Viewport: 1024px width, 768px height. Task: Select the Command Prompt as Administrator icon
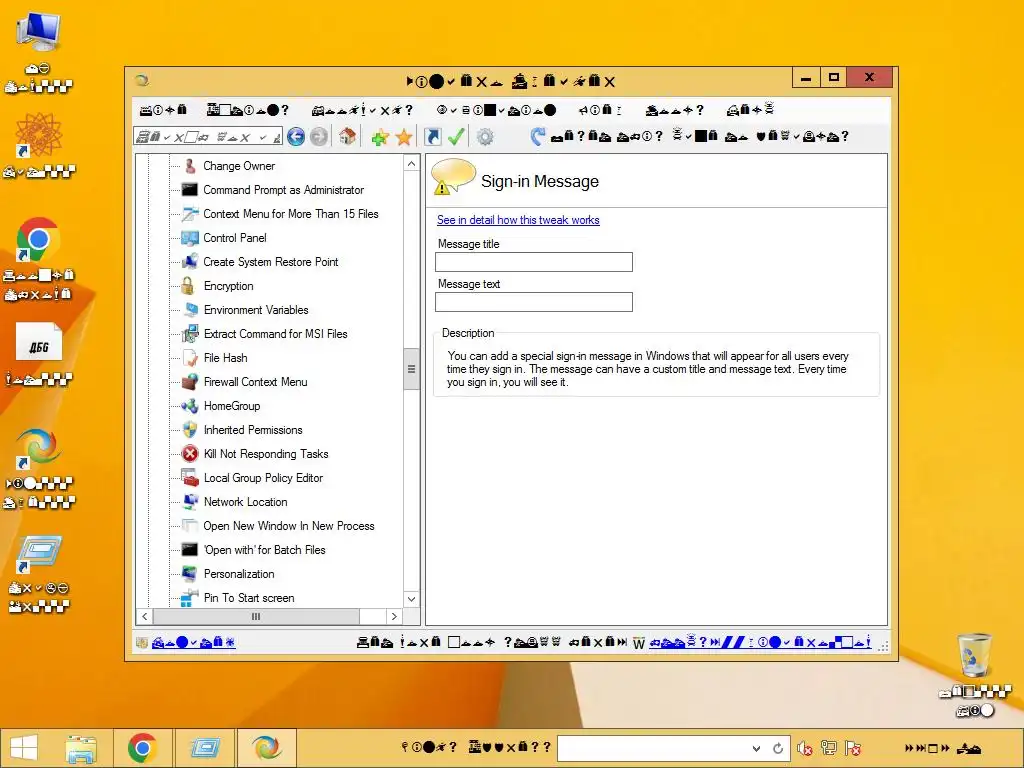pyautogui.click(x=189, y=190)
